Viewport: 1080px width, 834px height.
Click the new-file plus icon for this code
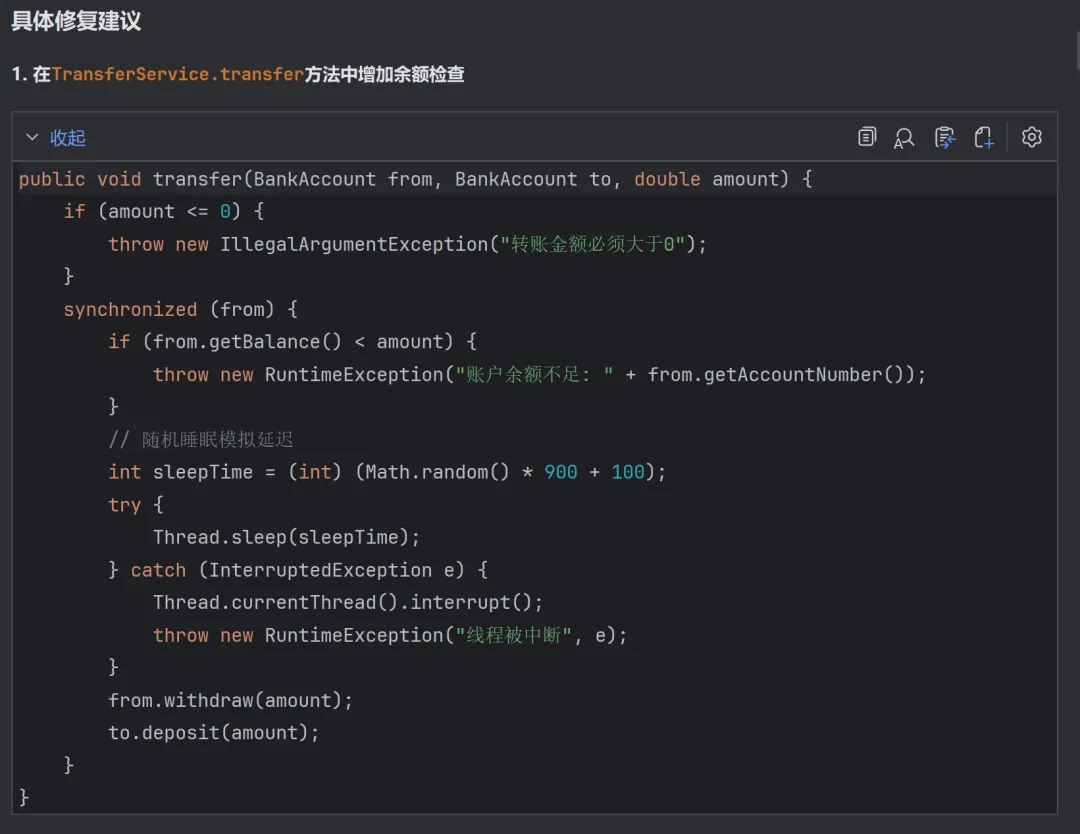984,138
